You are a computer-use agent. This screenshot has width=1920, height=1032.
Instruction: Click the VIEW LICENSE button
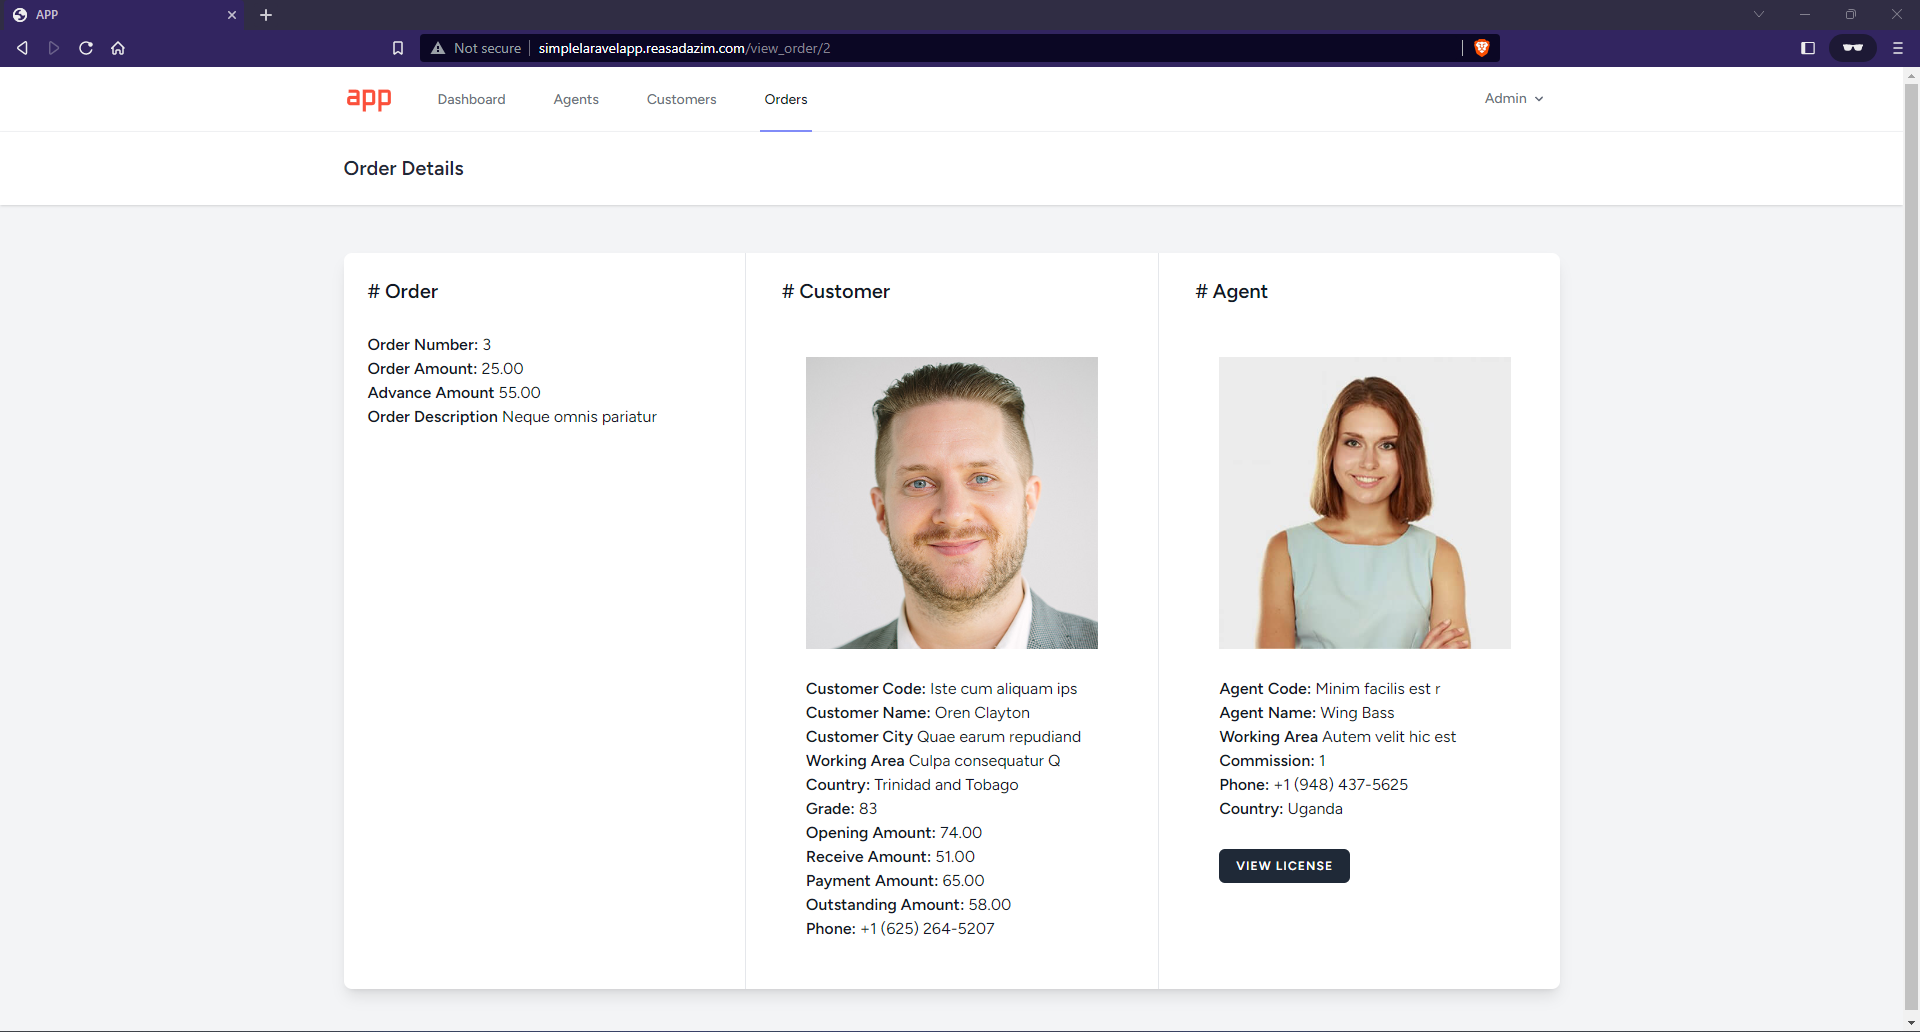pos(1284,866)
